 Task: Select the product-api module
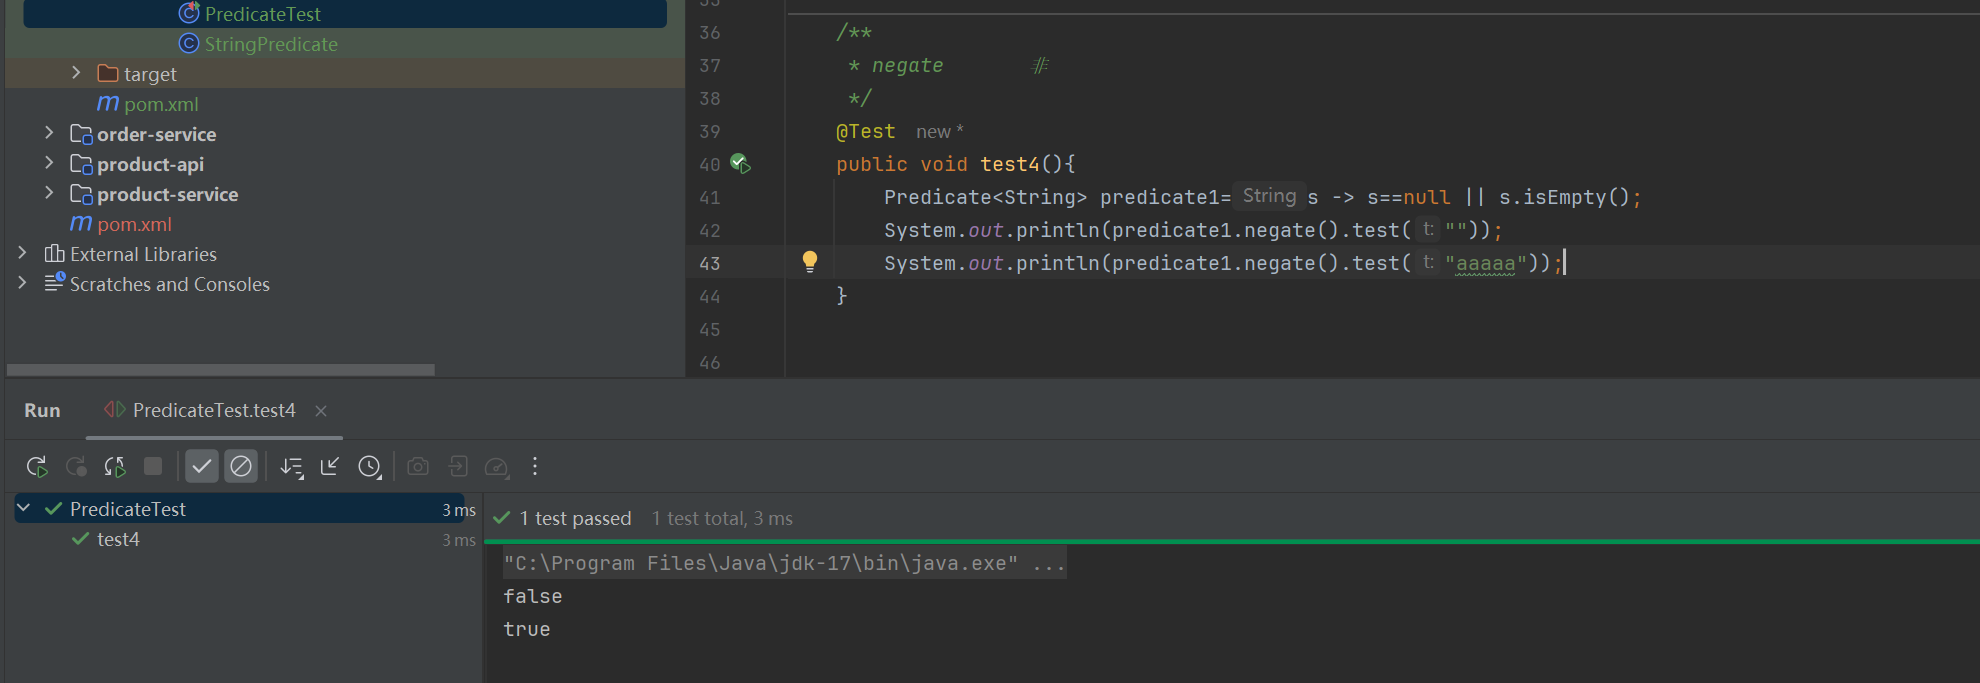click(150, 164)
